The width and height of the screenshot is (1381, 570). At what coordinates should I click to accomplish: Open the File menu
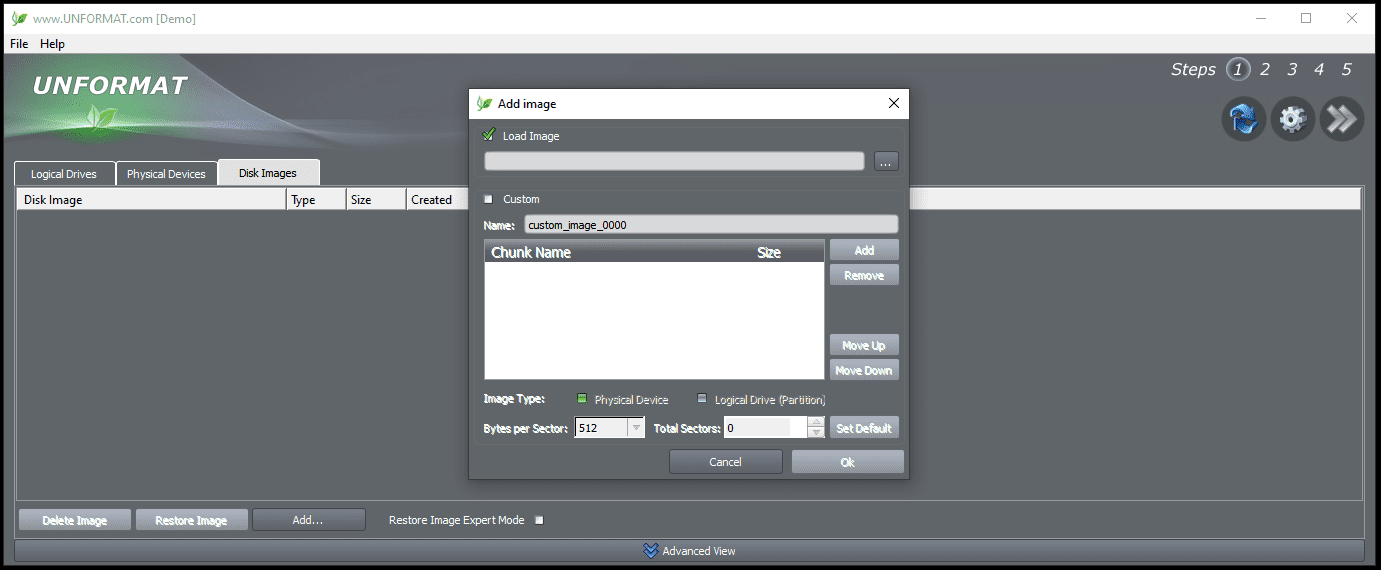[19, 44]
